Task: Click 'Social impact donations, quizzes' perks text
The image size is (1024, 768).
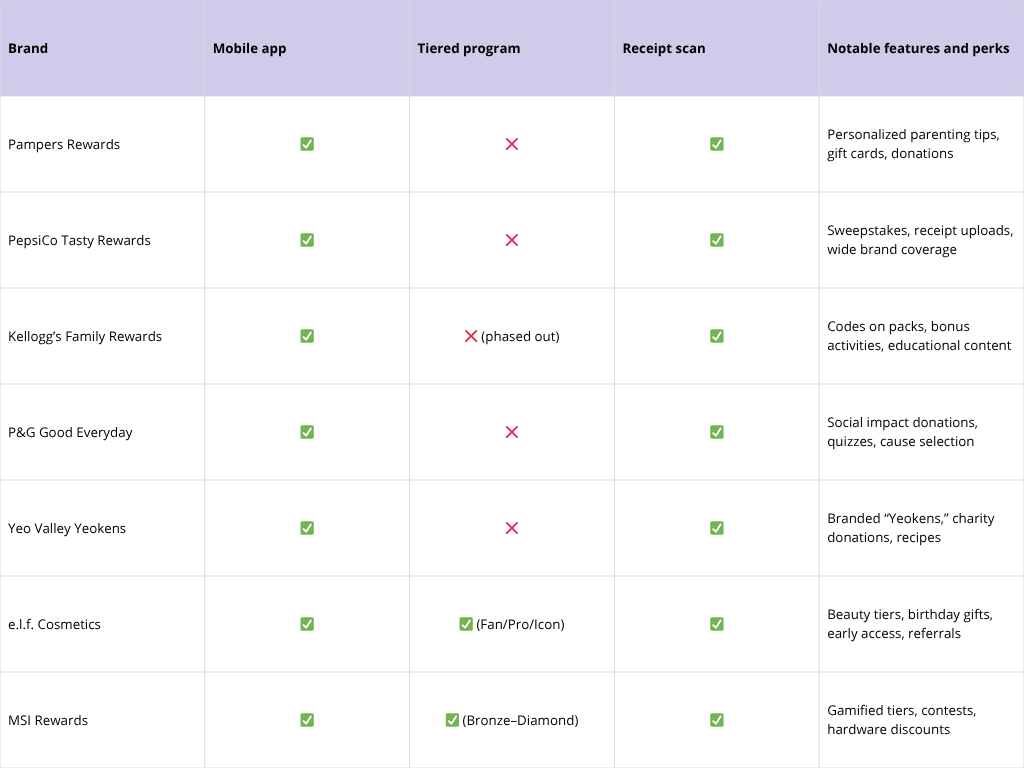Action: point(903,432)
